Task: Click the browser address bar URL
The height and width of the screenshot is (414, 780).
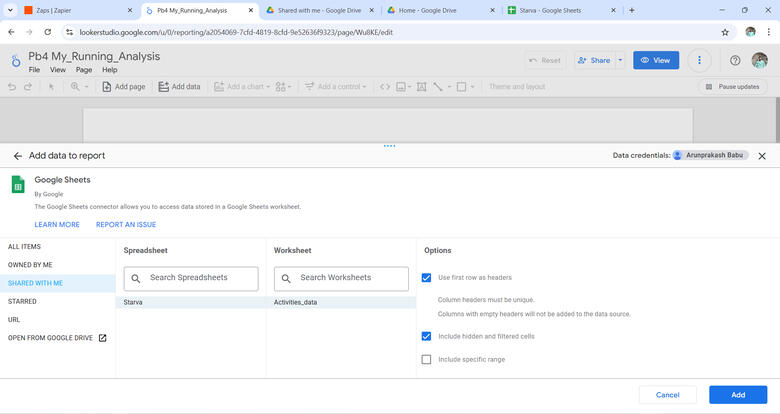Action: (236, 32)
